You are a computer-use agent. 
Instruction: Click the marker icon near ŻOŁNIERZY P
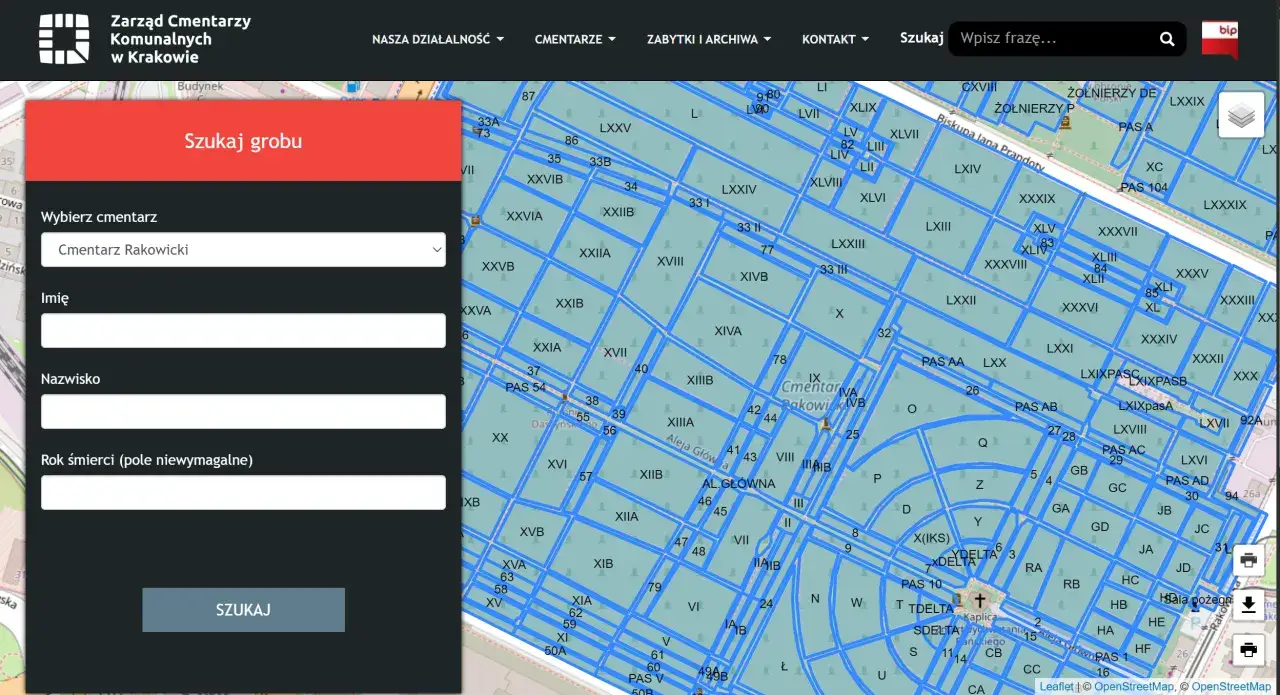(1065, 123)
